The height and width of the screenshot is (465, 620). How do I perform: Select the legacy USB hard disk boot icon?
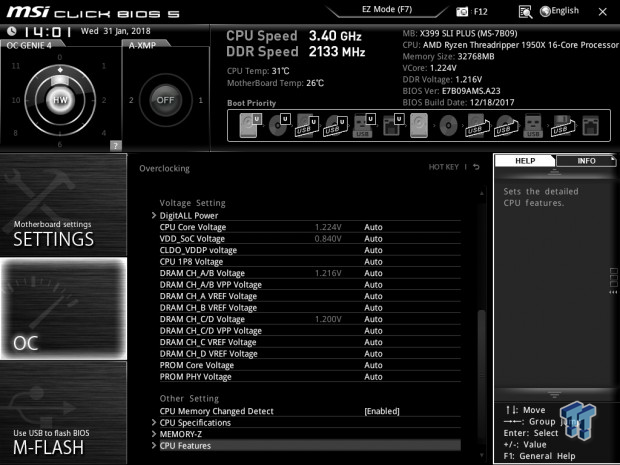[477, 125]
